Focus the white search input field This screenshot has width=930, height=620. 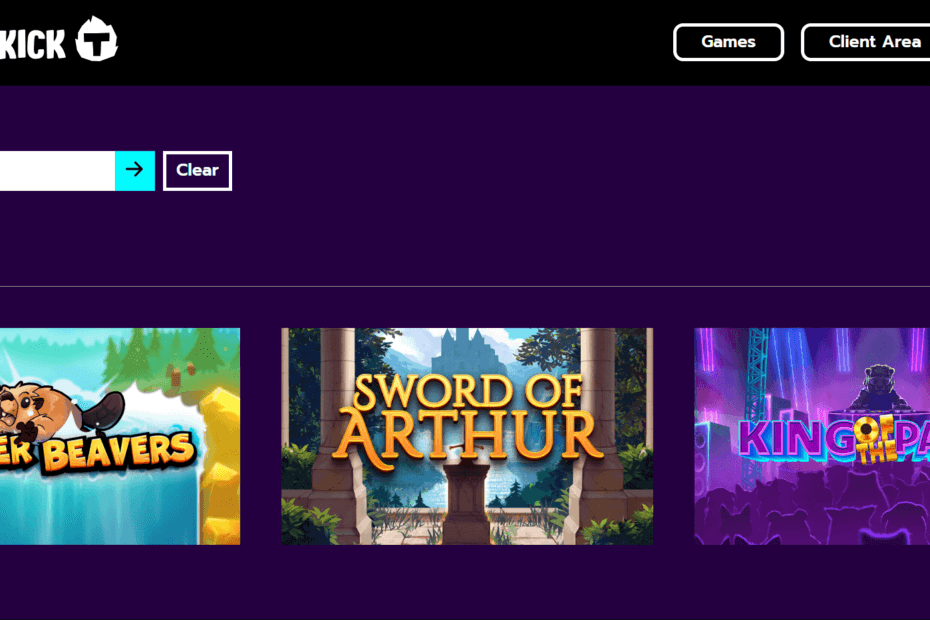[58, 171]
